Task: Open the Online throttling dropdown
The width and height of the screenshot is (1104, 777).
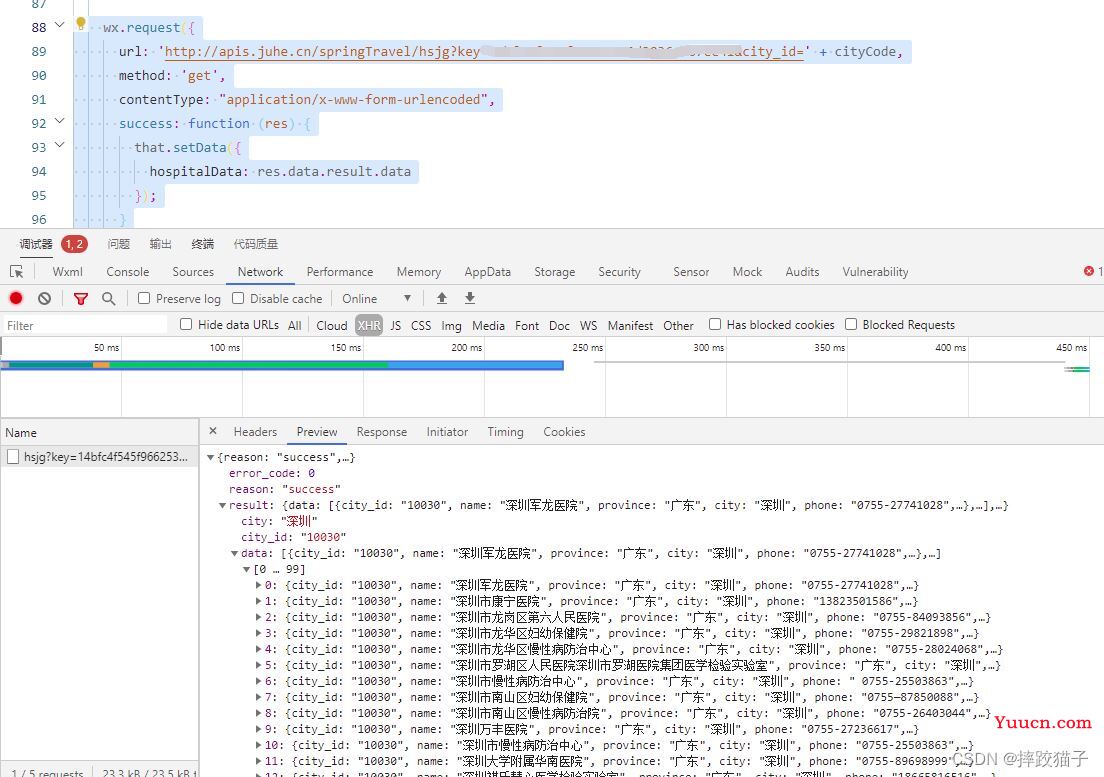Action: coord(377,298)
